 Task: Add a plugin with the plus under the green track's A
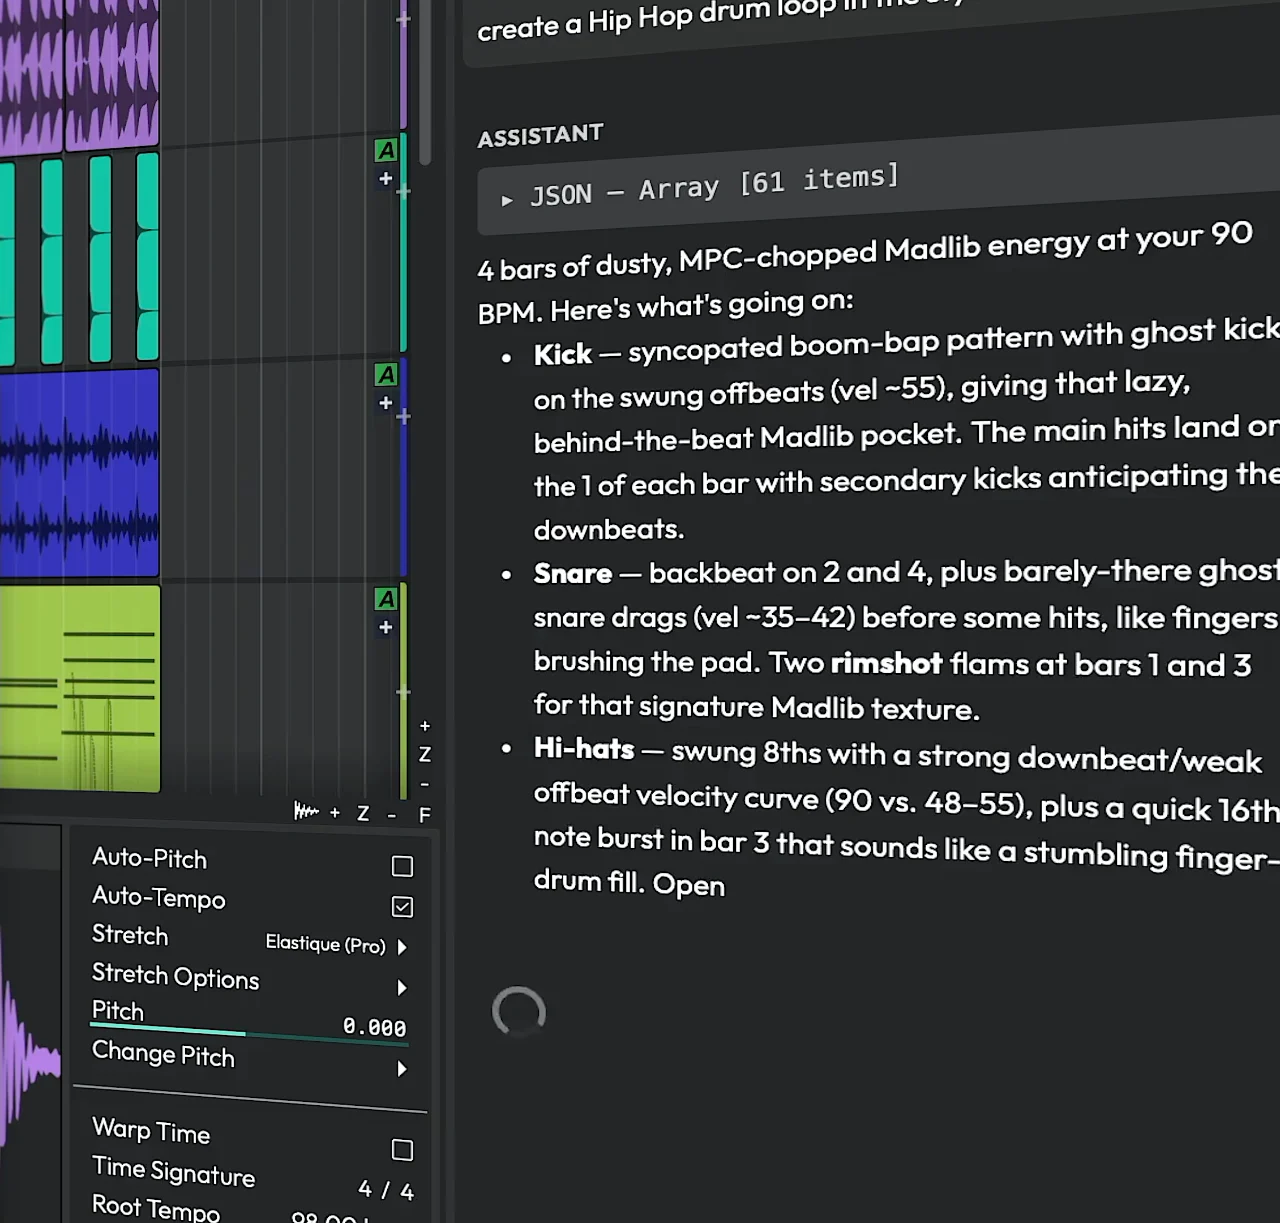coord(386,628)
